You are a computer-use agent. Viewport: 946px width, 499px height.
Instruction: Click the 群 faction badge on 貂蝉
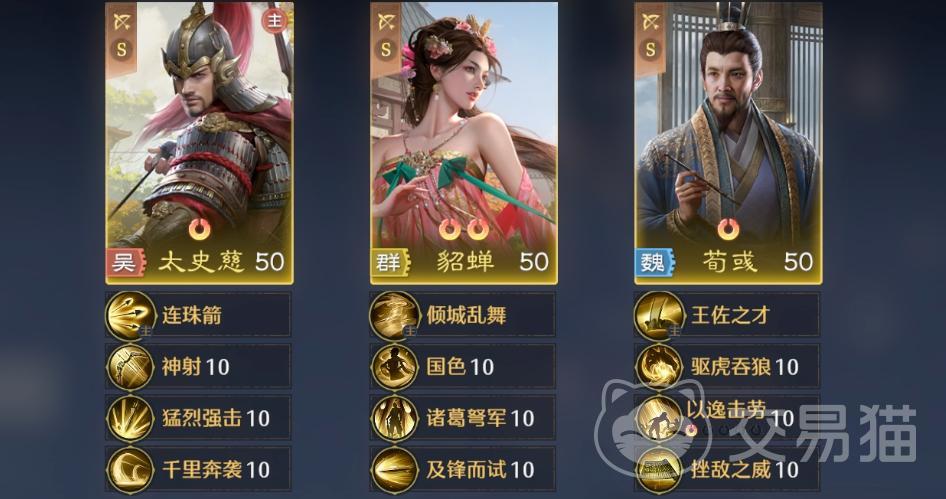click(390, 262)
